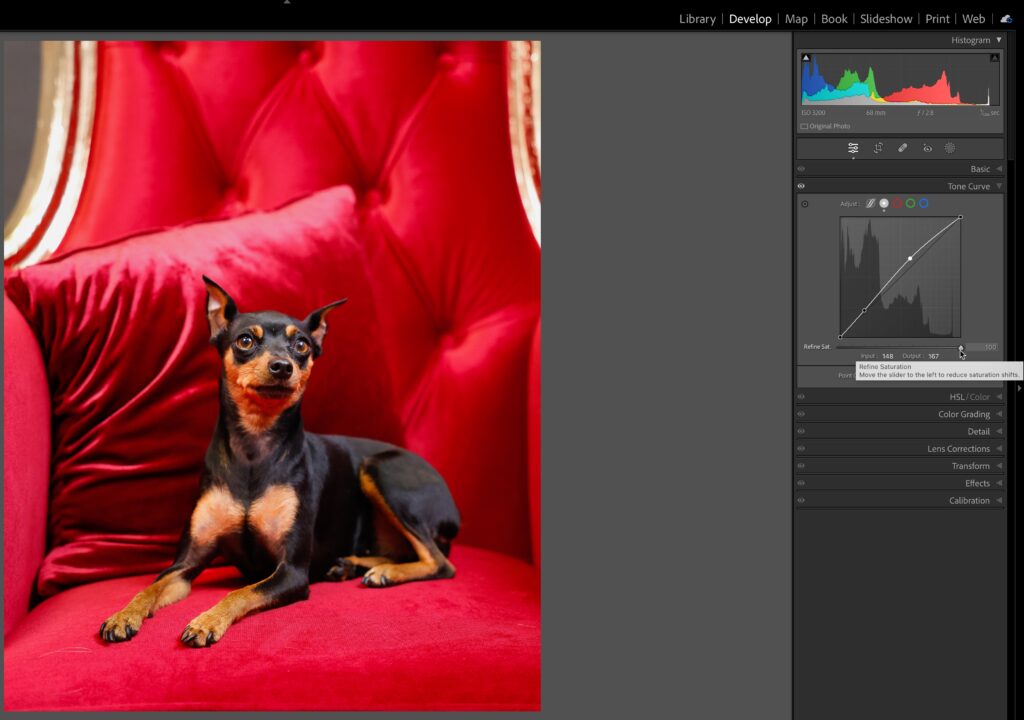Select the Crop overlay tool
Viewport: 1024px width, 720px height.
coord(878,148)
